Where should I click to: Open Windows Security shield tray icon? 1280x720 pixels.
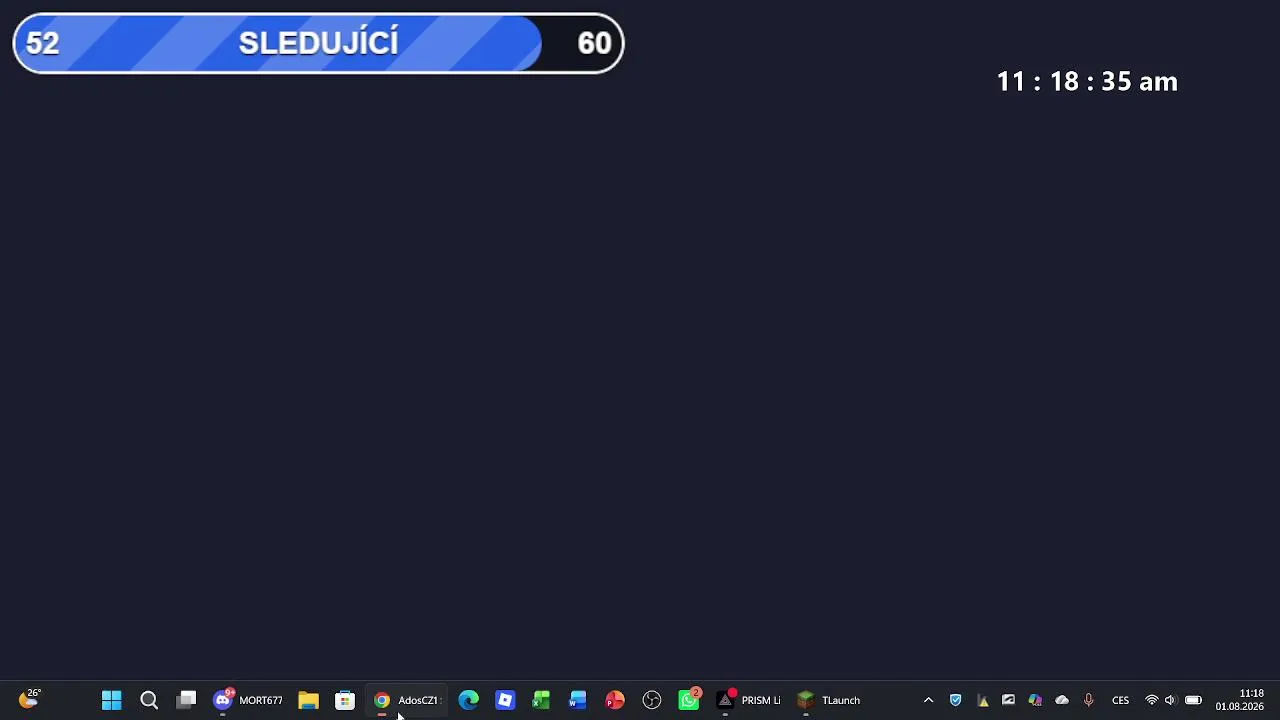[955, 700]
